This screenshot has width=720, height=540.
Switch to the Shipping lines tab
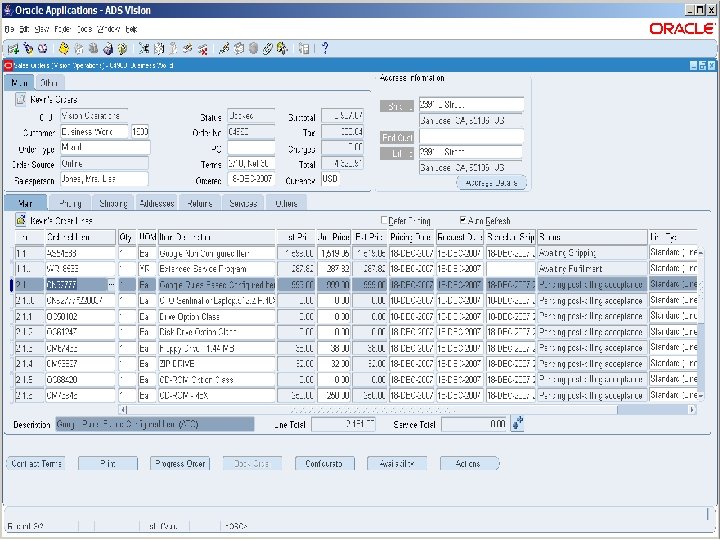point(113,203)
